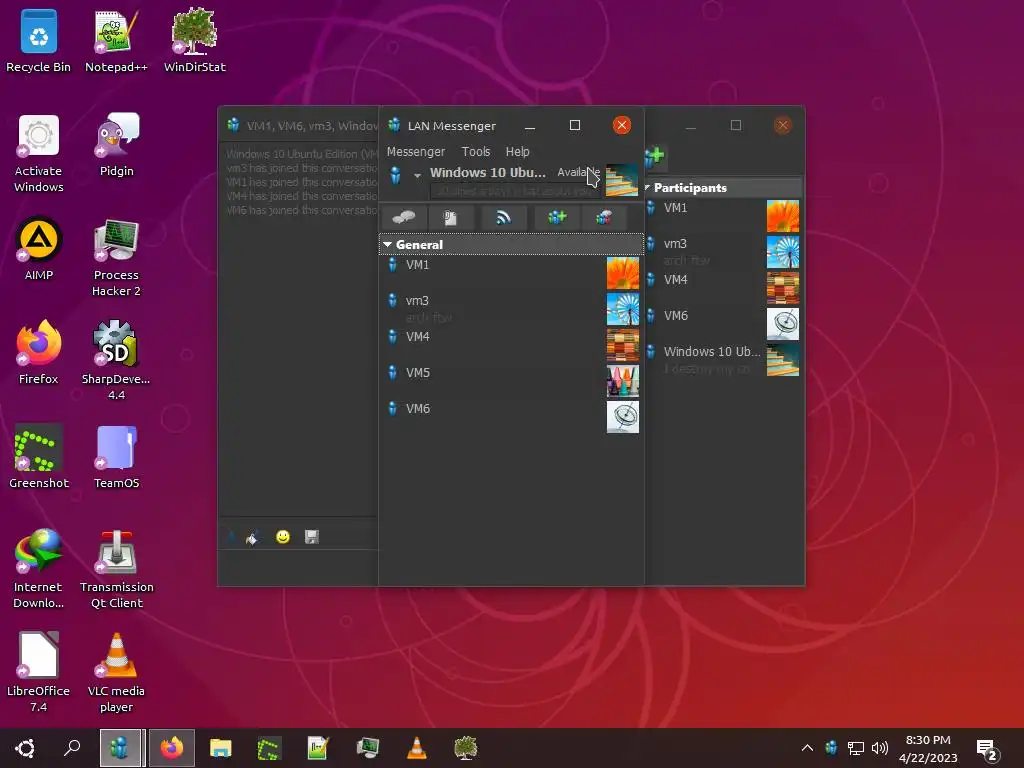Open the LibreOffice 7.4 desktop shortcut
This screenshot has width=1024, height=768.
pos(39,673)
